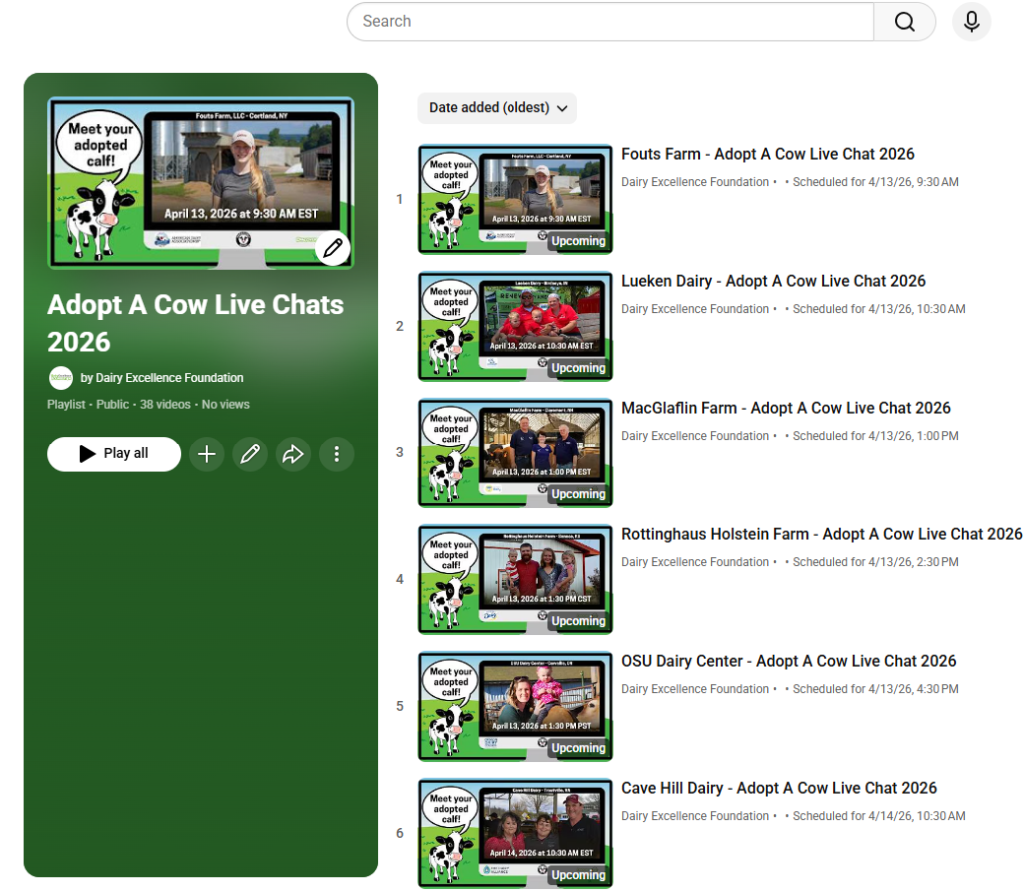Viewport: 1024px width, 891px height.
Task: Click the pencil icon on playlist cover image
Action: 333,247
